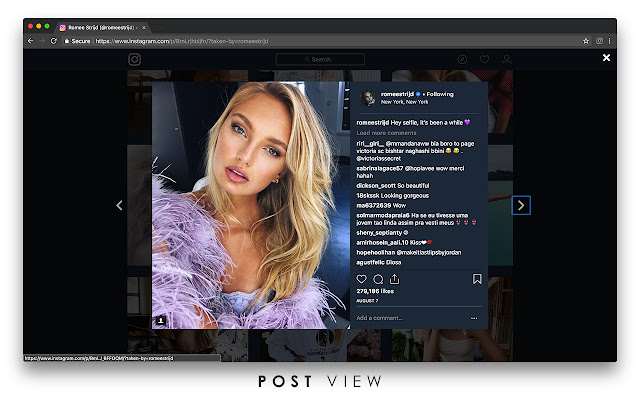Open the activity heart icon in header
The height and width of the screenshot is (400, 640).
tap(484, 60)
